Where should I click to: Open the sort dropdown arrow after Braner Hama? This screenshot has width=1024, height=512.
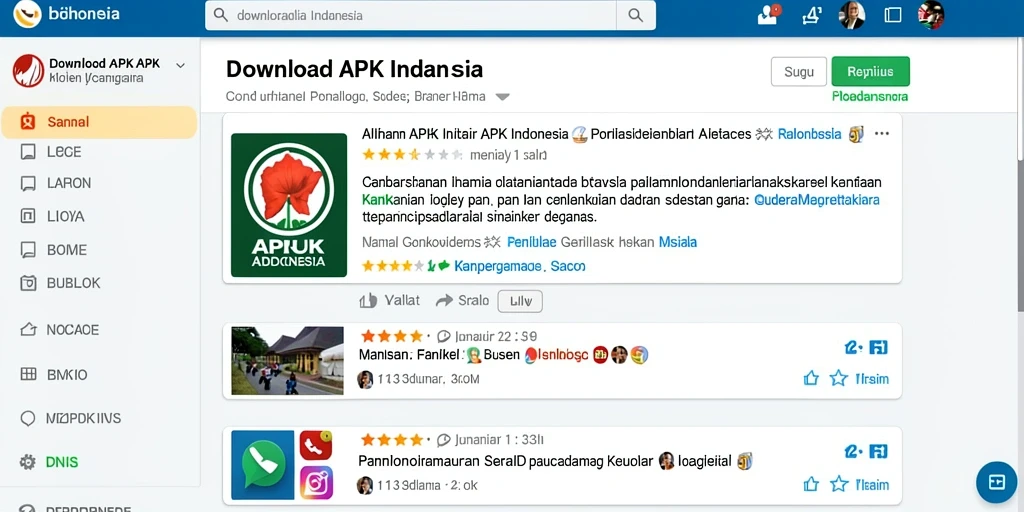coord(502,97)
